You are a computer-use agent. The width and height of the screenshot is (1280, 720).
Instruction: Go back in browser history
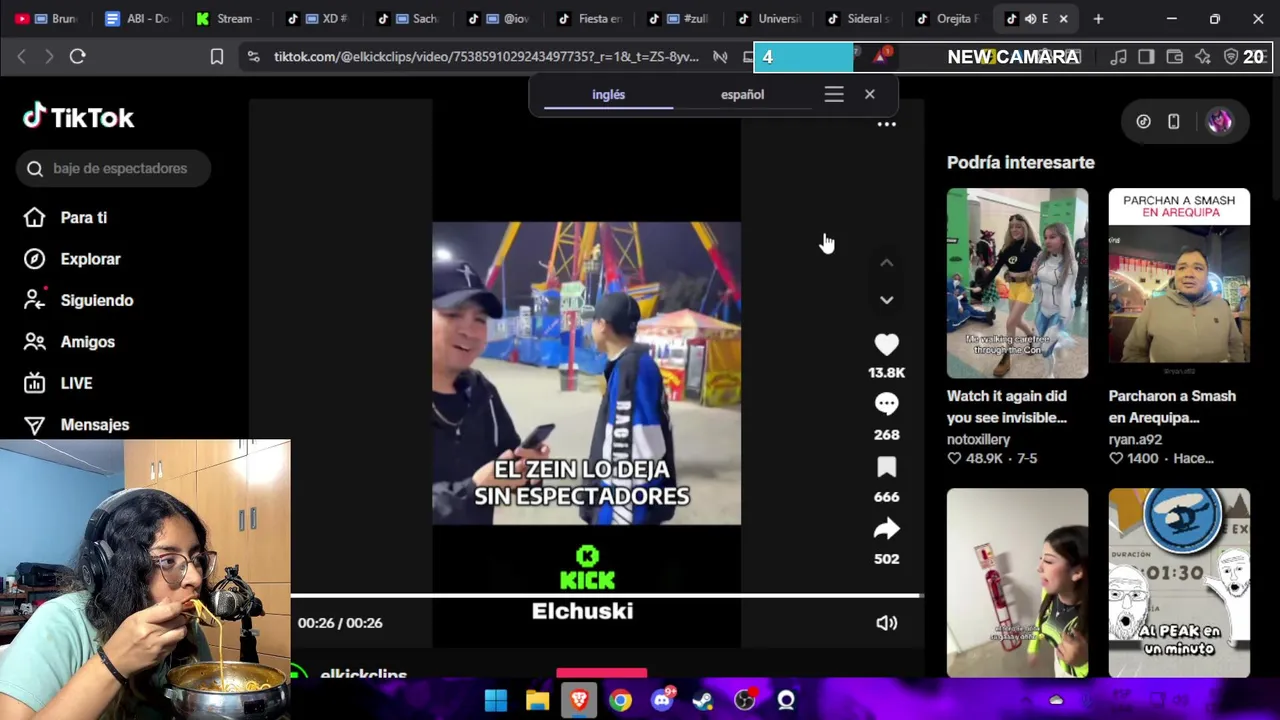click(x=21, y=56)
